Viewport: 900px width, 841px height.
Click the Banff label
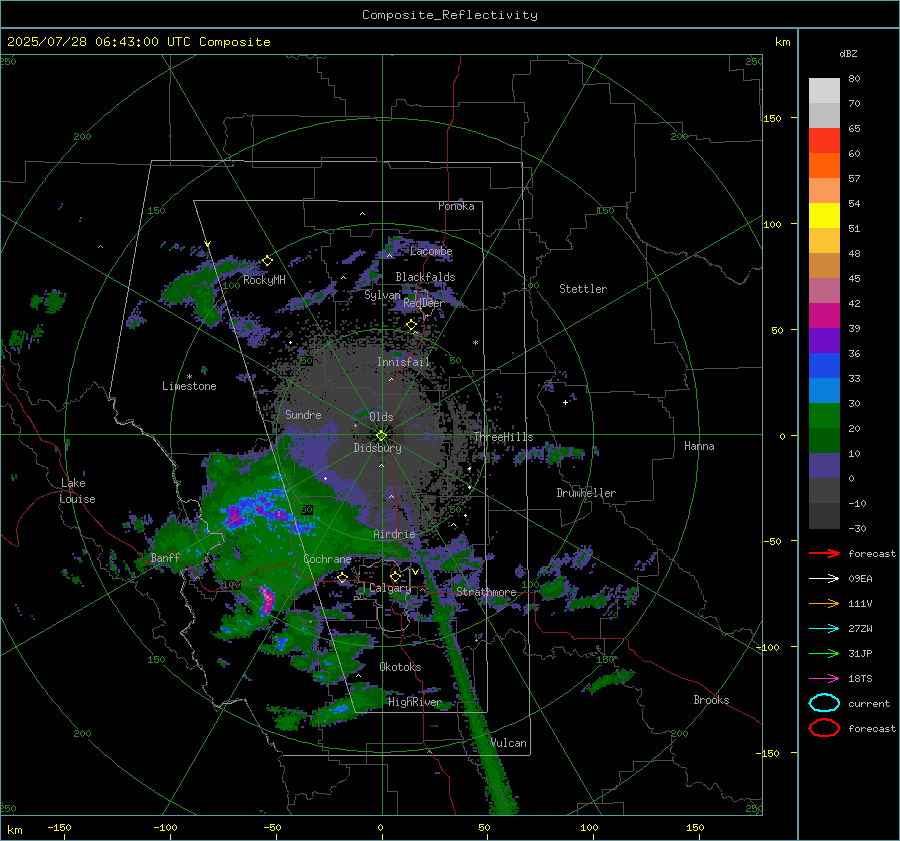point(165,558)
